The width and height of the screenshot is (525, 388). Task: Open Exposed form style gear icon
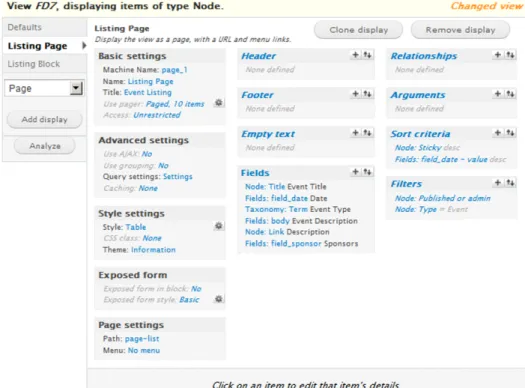[219, 299]
